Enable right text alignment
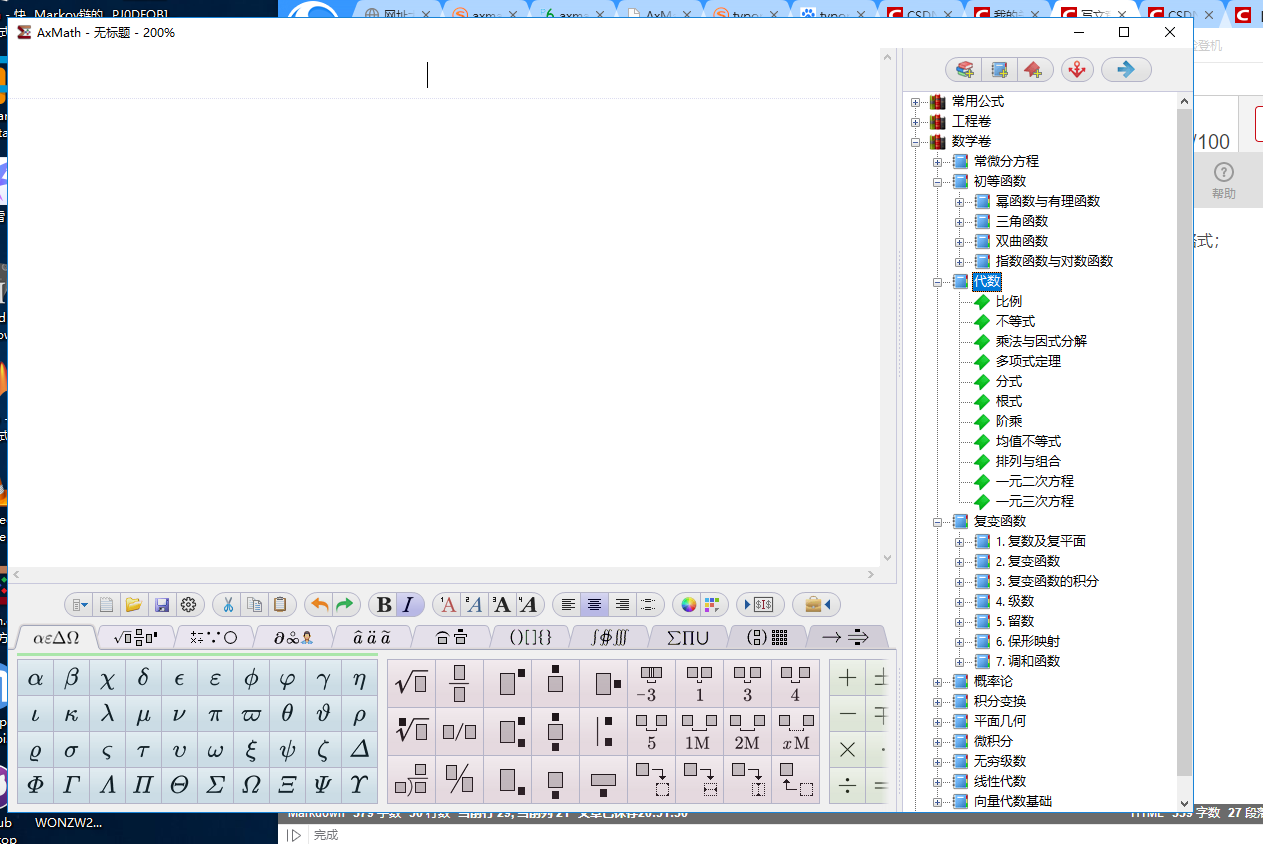1263x844 pixels. point(621,604)
